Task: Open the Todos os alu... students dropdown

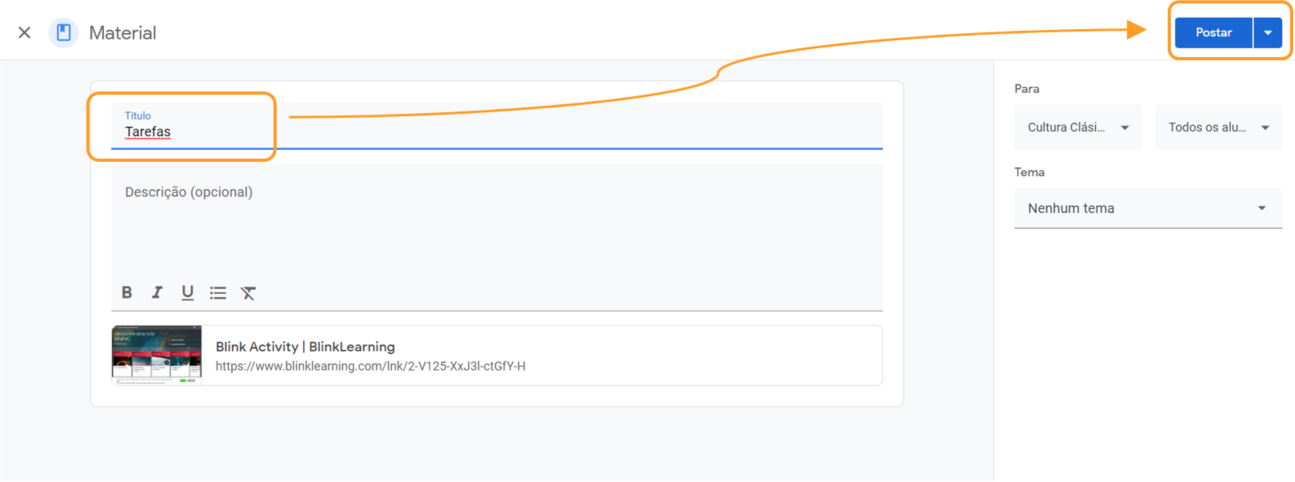Action: pos(1218,128)
